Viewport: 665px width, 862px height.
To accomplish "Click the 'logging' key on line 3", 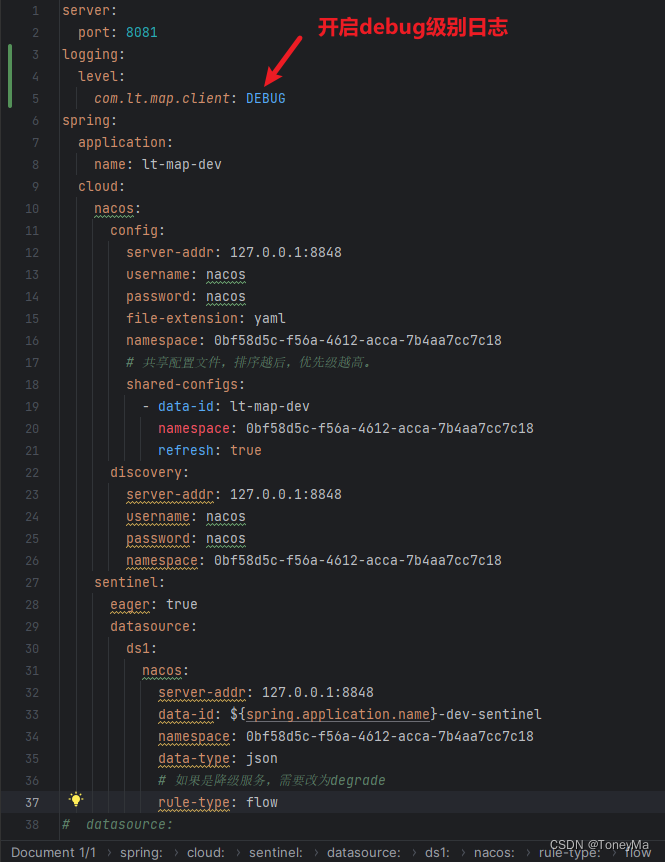I will tap(90, 54).
